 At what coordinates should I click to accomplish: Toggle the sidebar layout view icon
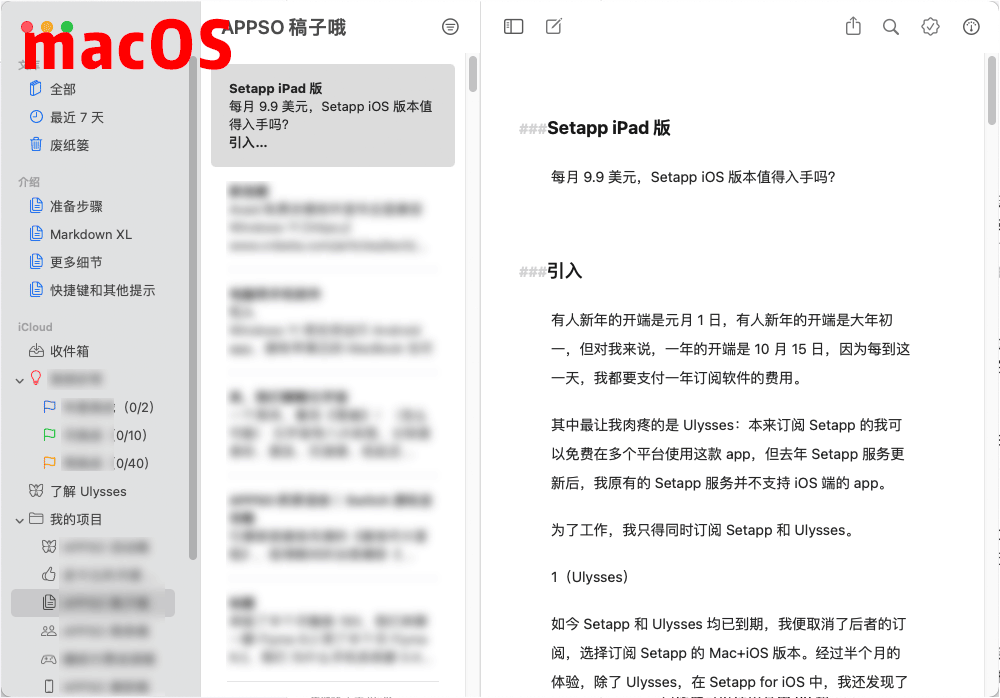[513, 26]
